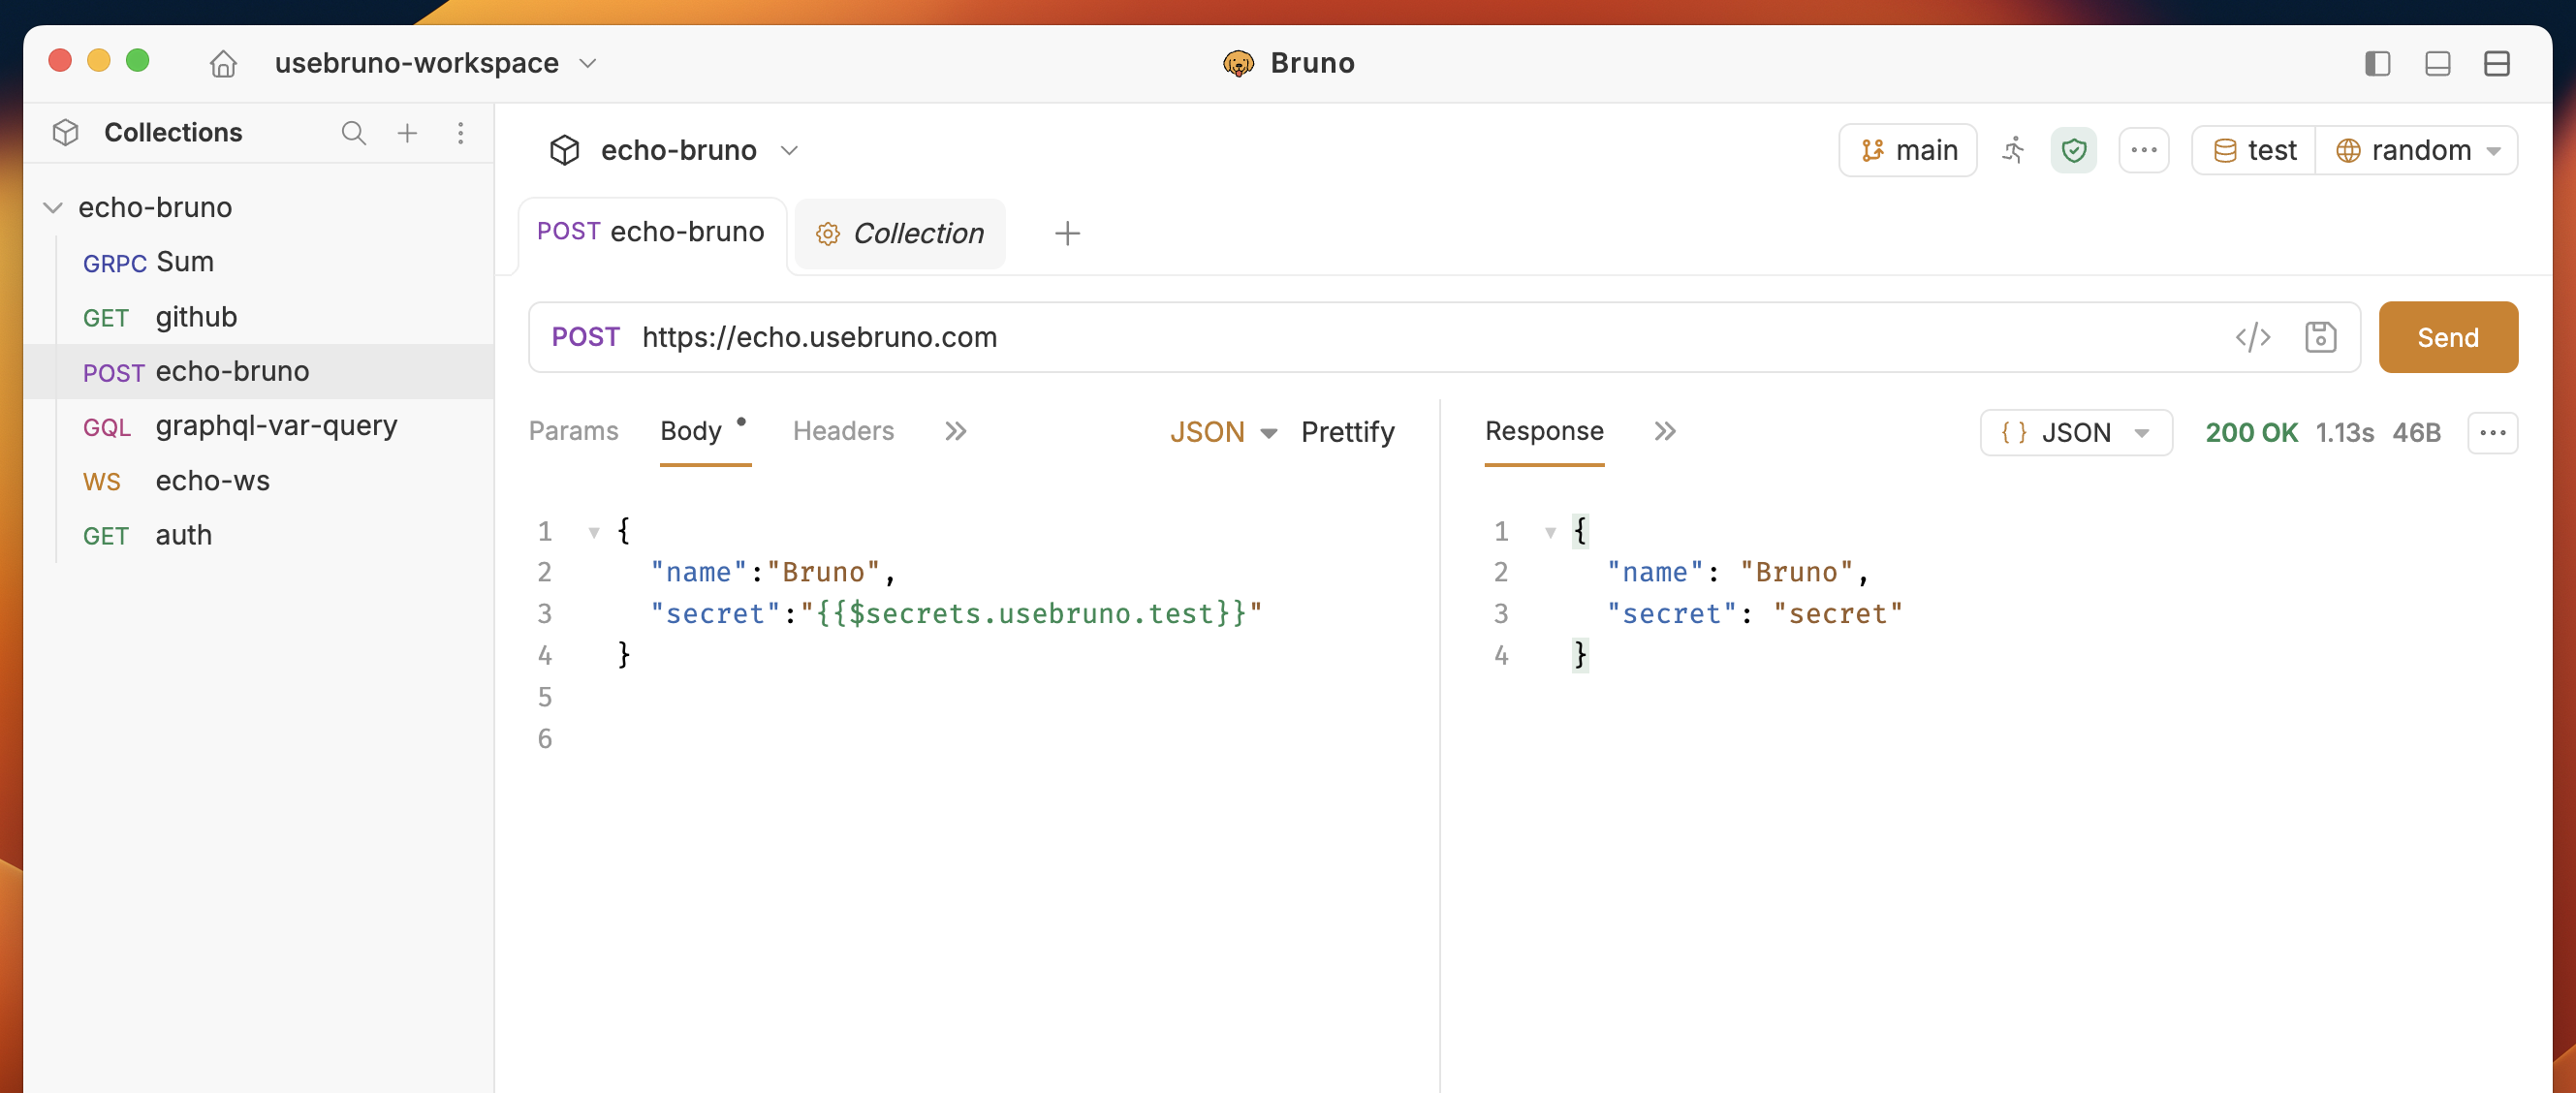
Task: Open the Collections more options menu
Action: tap(460, 133)
